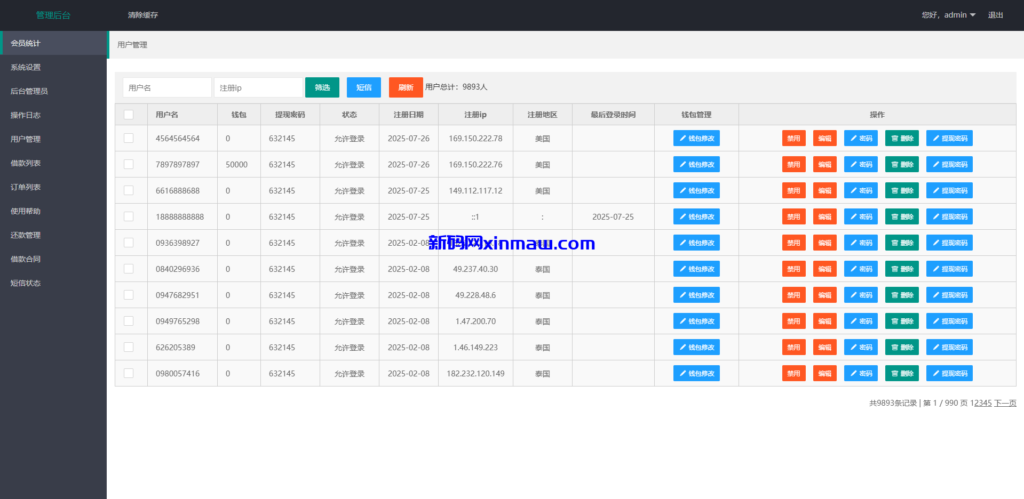Click 密码 pencil button for user 6616888688
This screenshot has width=1024, height=499.
(x=860, y=190)
